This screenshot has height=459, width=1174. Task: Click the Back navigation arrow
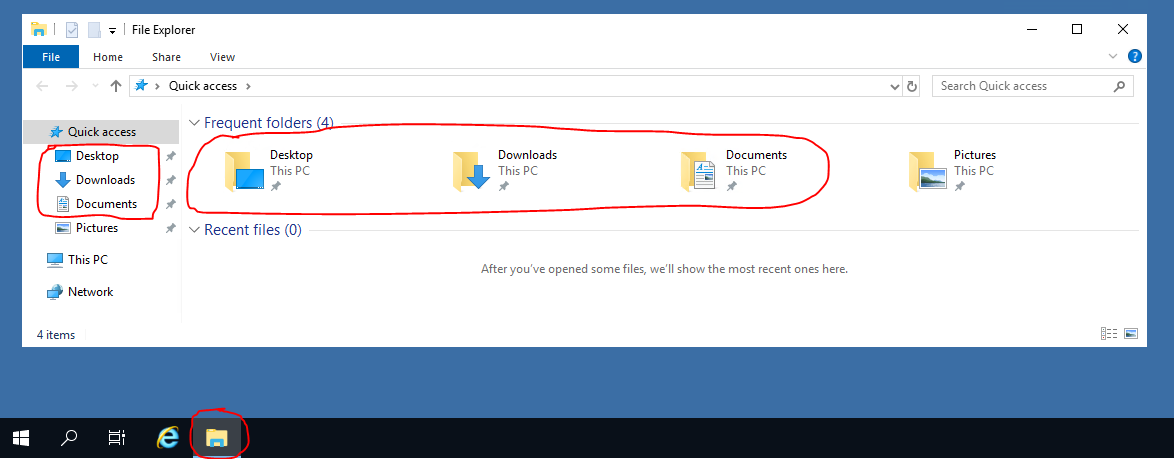[43, 86]
